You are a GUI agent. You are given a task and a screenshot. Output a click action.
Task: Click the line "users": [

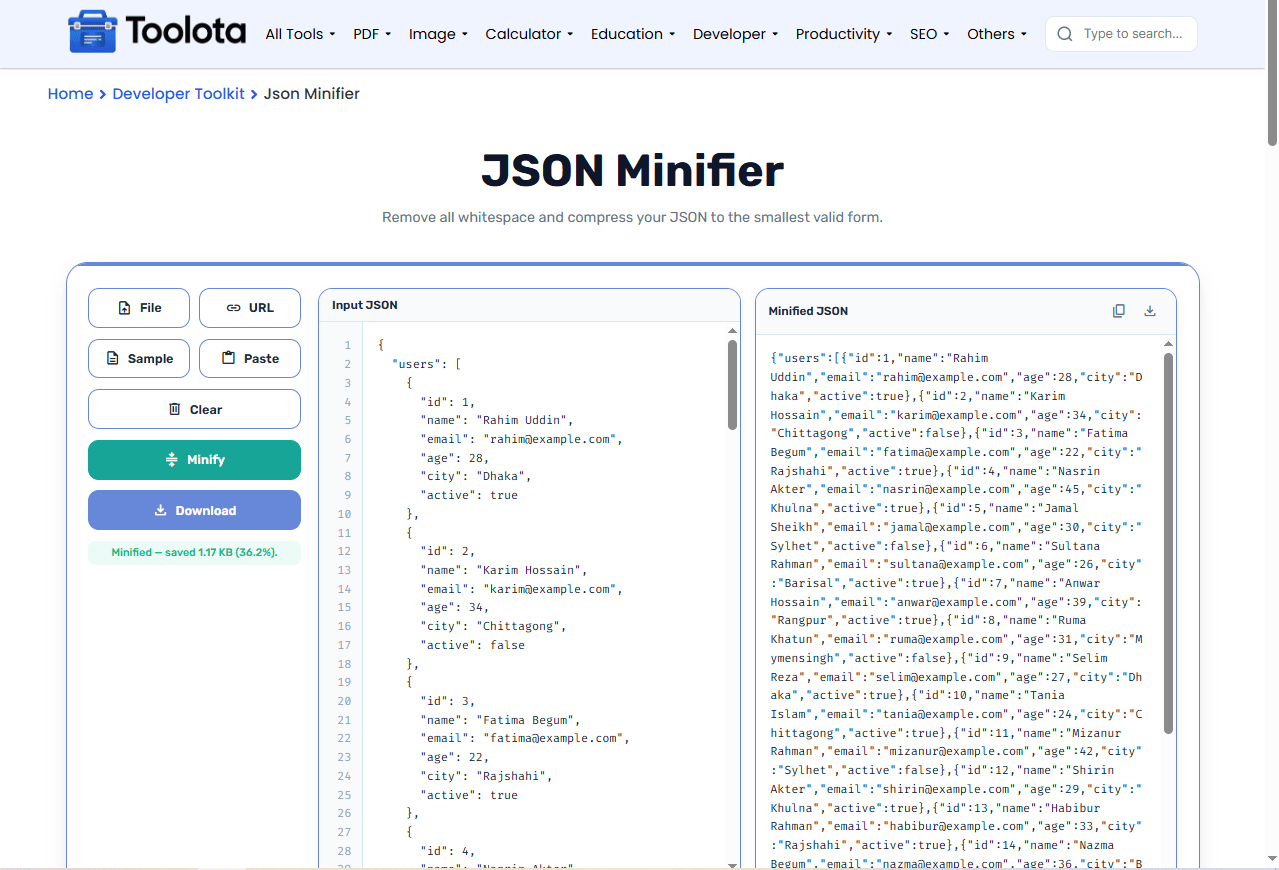[x=427, y=364]
